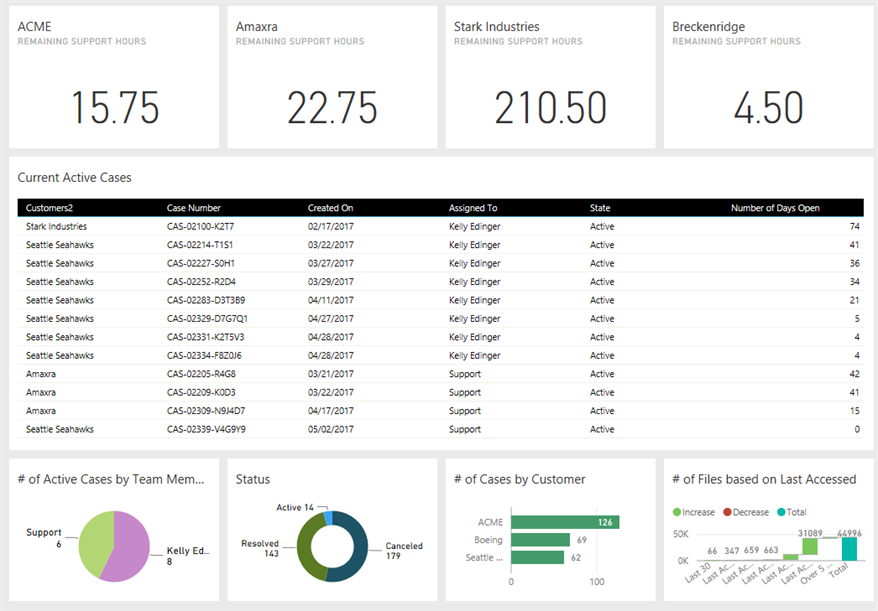Image resolution: width=878 pixels, height=611 pixels.
Task: Select the Total legend color dot
Action: click(x=781, y=512)
